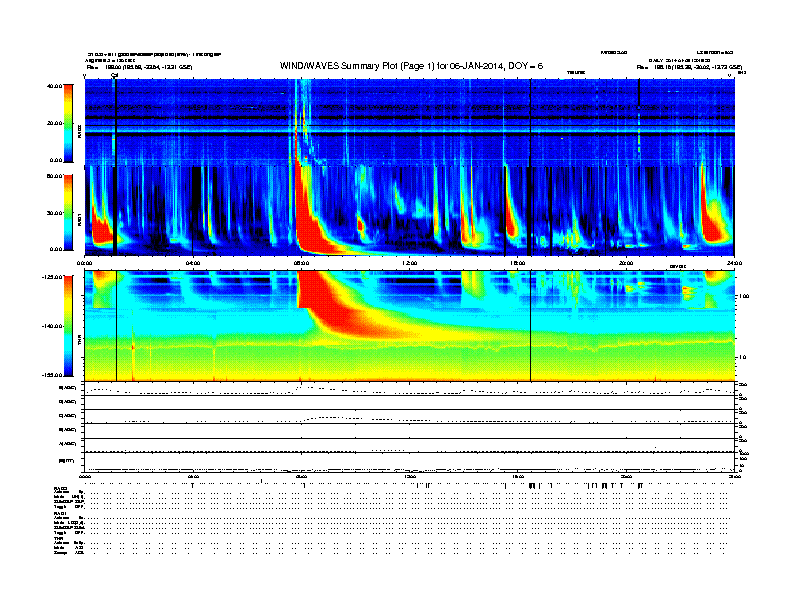The width and height of the screenshot is (792, 612).
Task: Click the -125.00 color bar tick label
Action: (53, 277)
